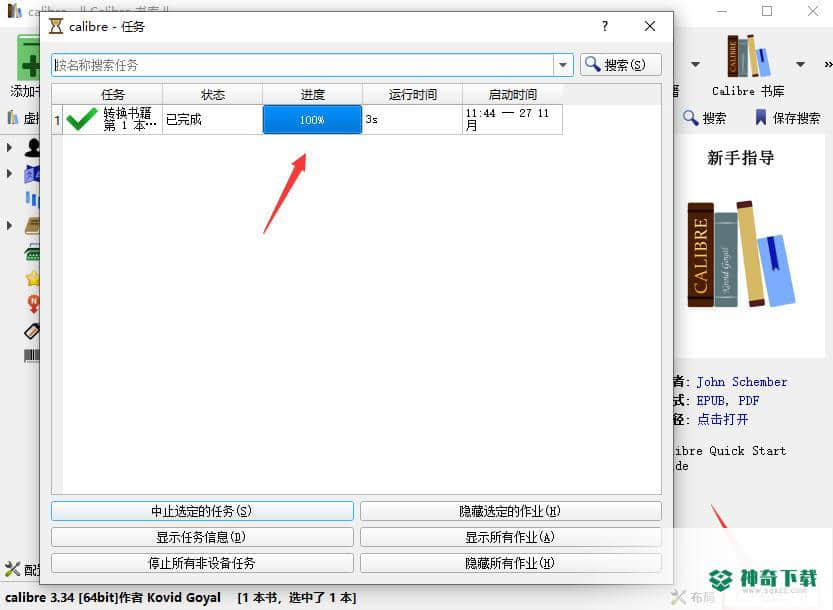Click the 搜索(S) button in the jobs dialog
The width and height of the screenshot is (833, 610).
tap(620, 65)
